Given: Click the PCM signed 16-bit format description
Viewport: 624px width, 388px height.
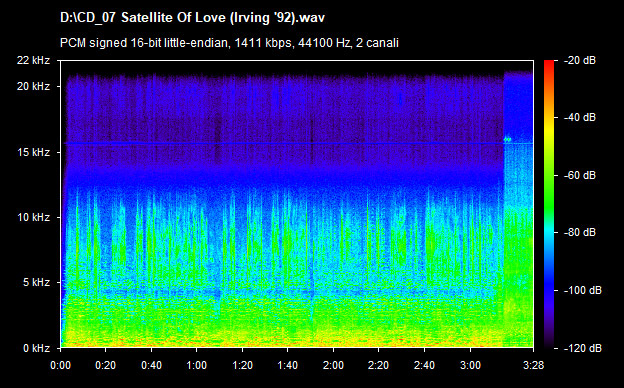Looking at the screenshot, I should point(229,43).
